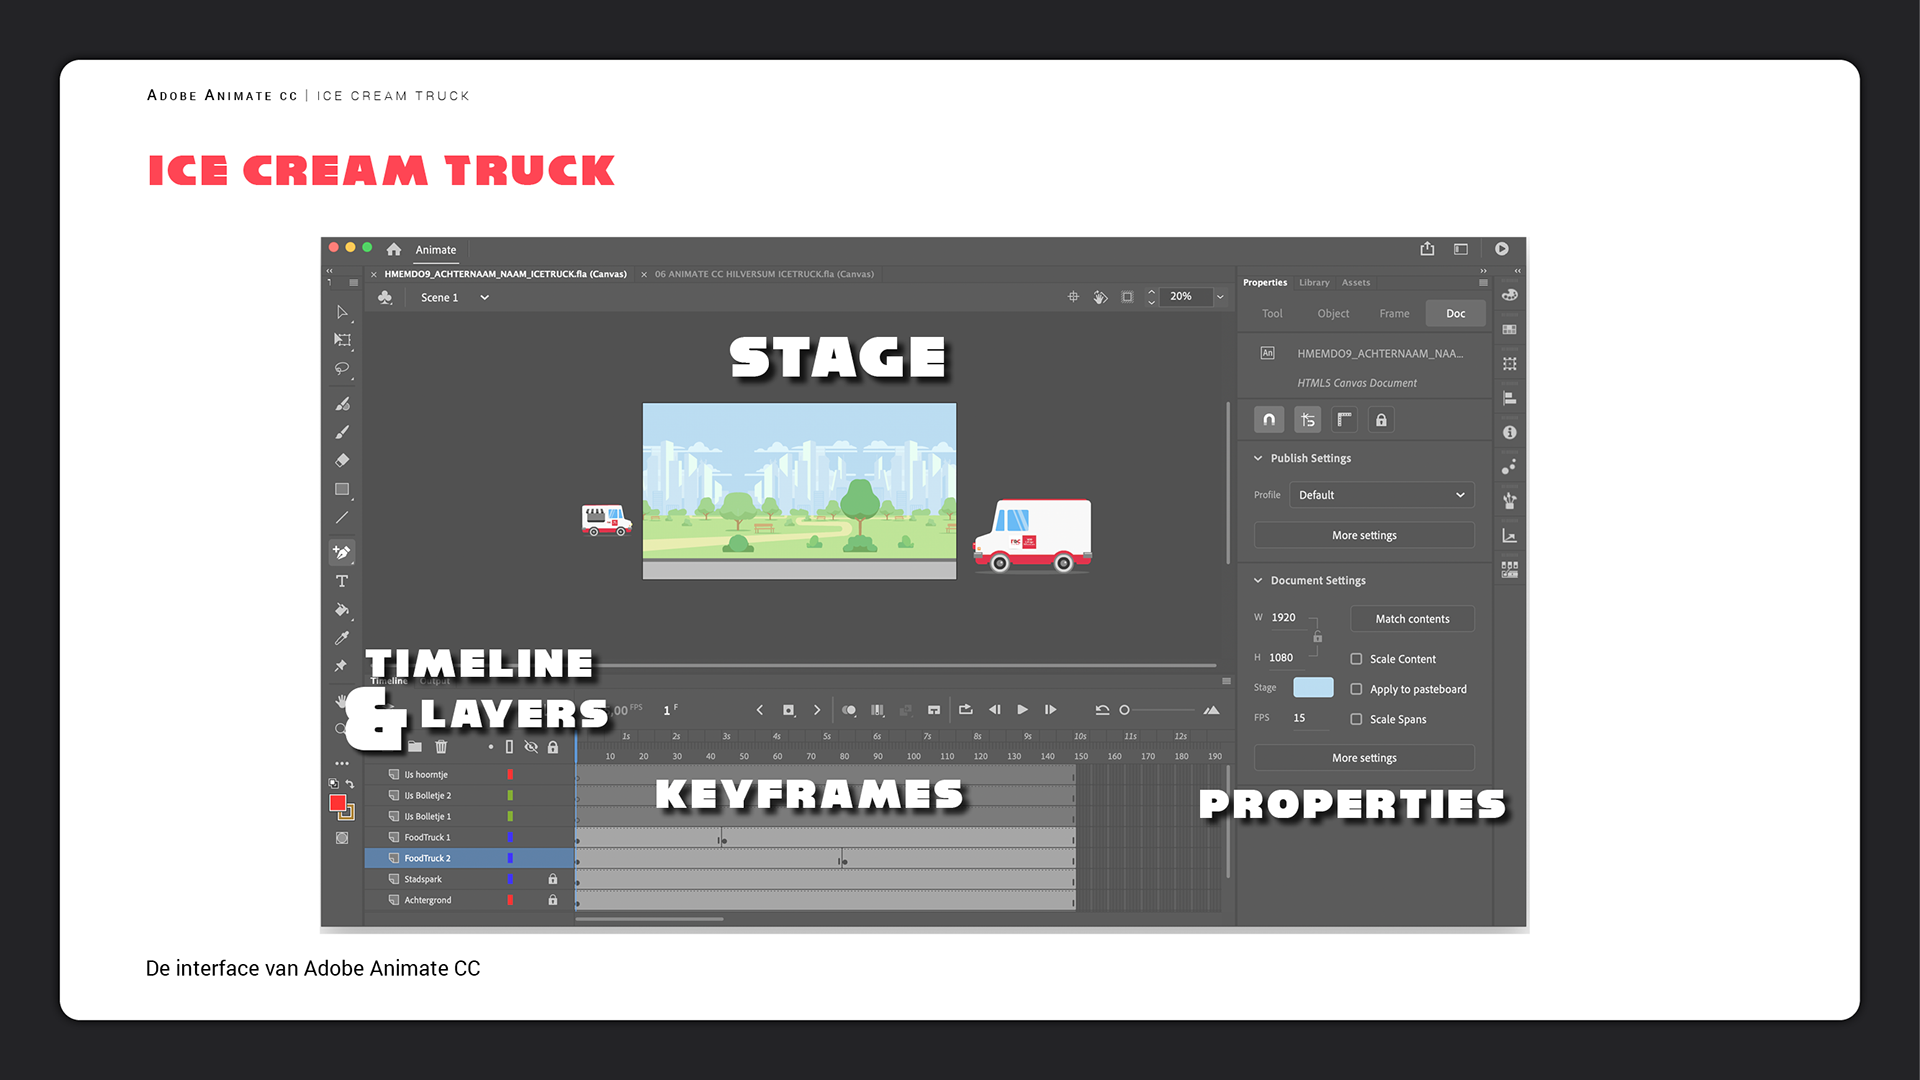Switch to the Frame properties tab
Screen dimensions: 1920x1080
coord(1394,314)
